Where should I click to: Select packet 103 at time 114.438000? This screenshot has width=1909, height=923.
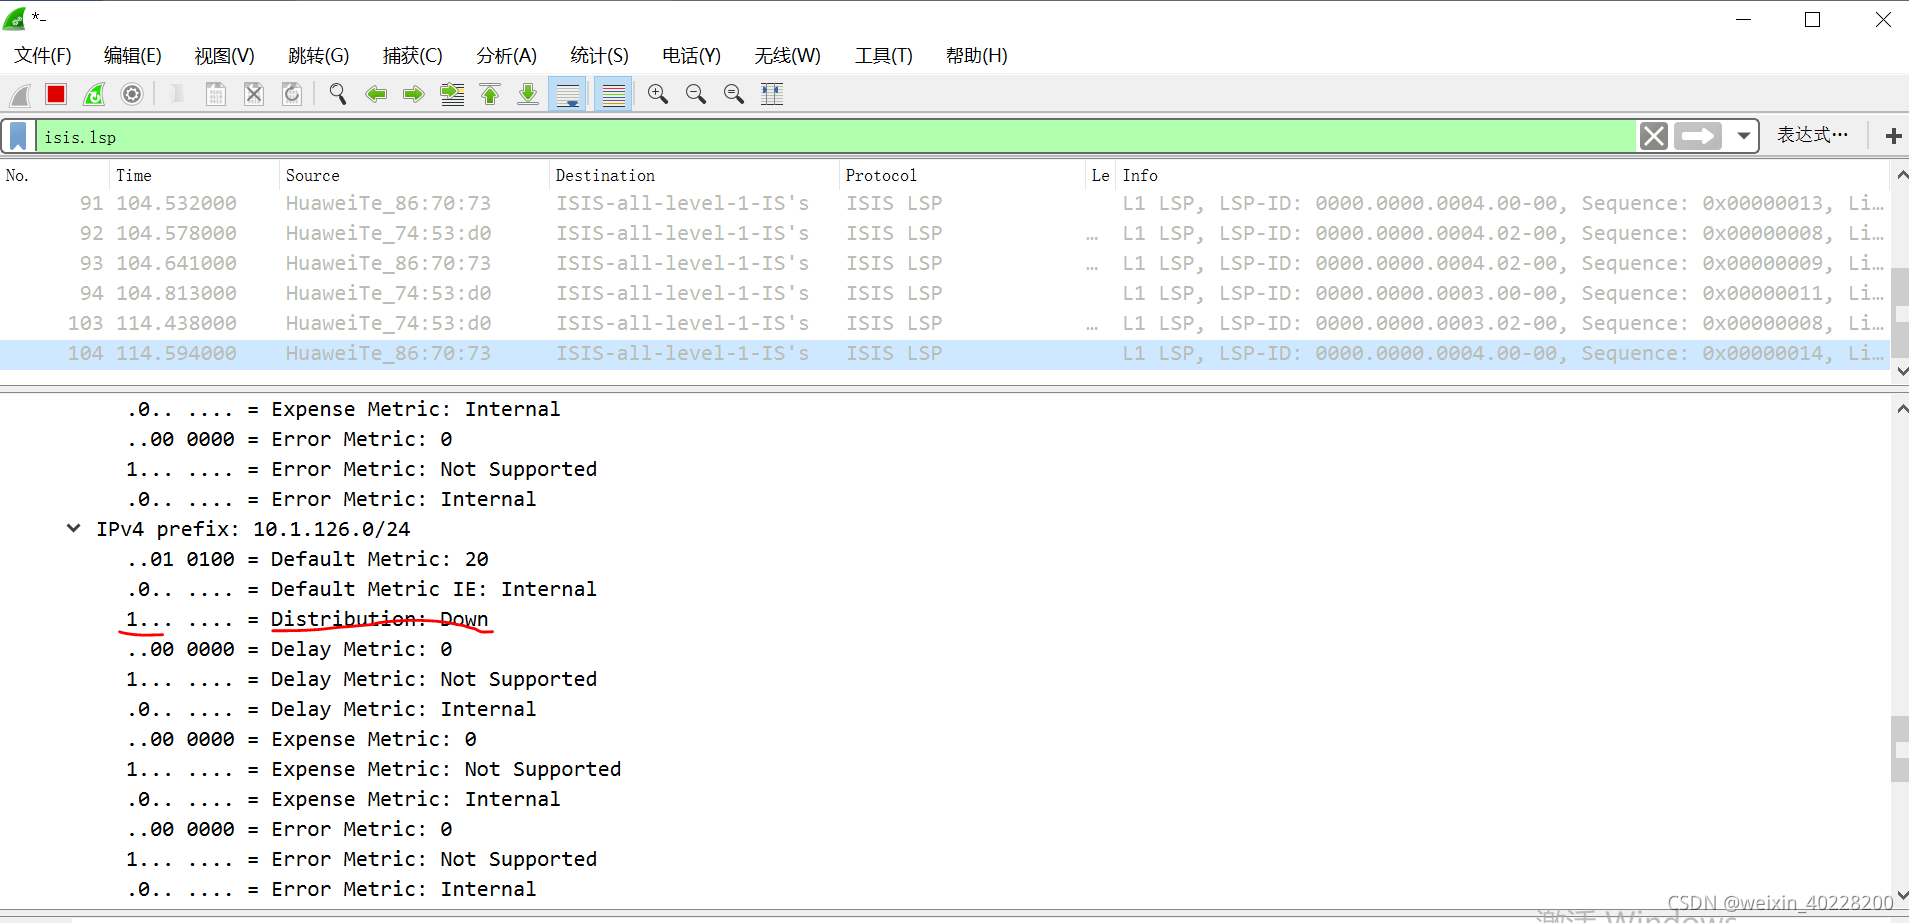coord(945,324)
